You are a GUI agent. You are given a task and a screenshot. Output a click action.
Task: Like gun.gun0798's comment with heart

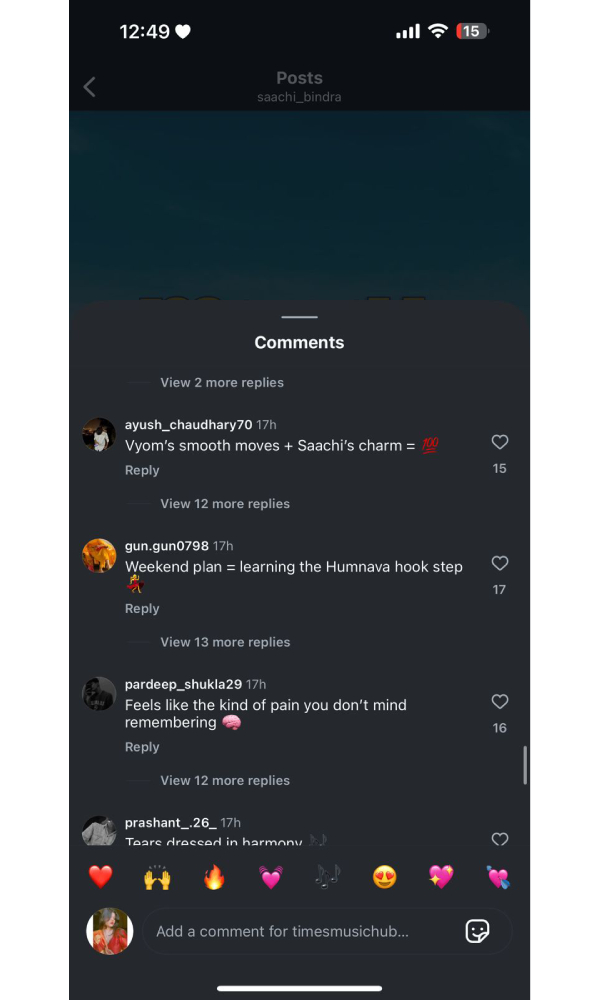[x=499, y=563]
